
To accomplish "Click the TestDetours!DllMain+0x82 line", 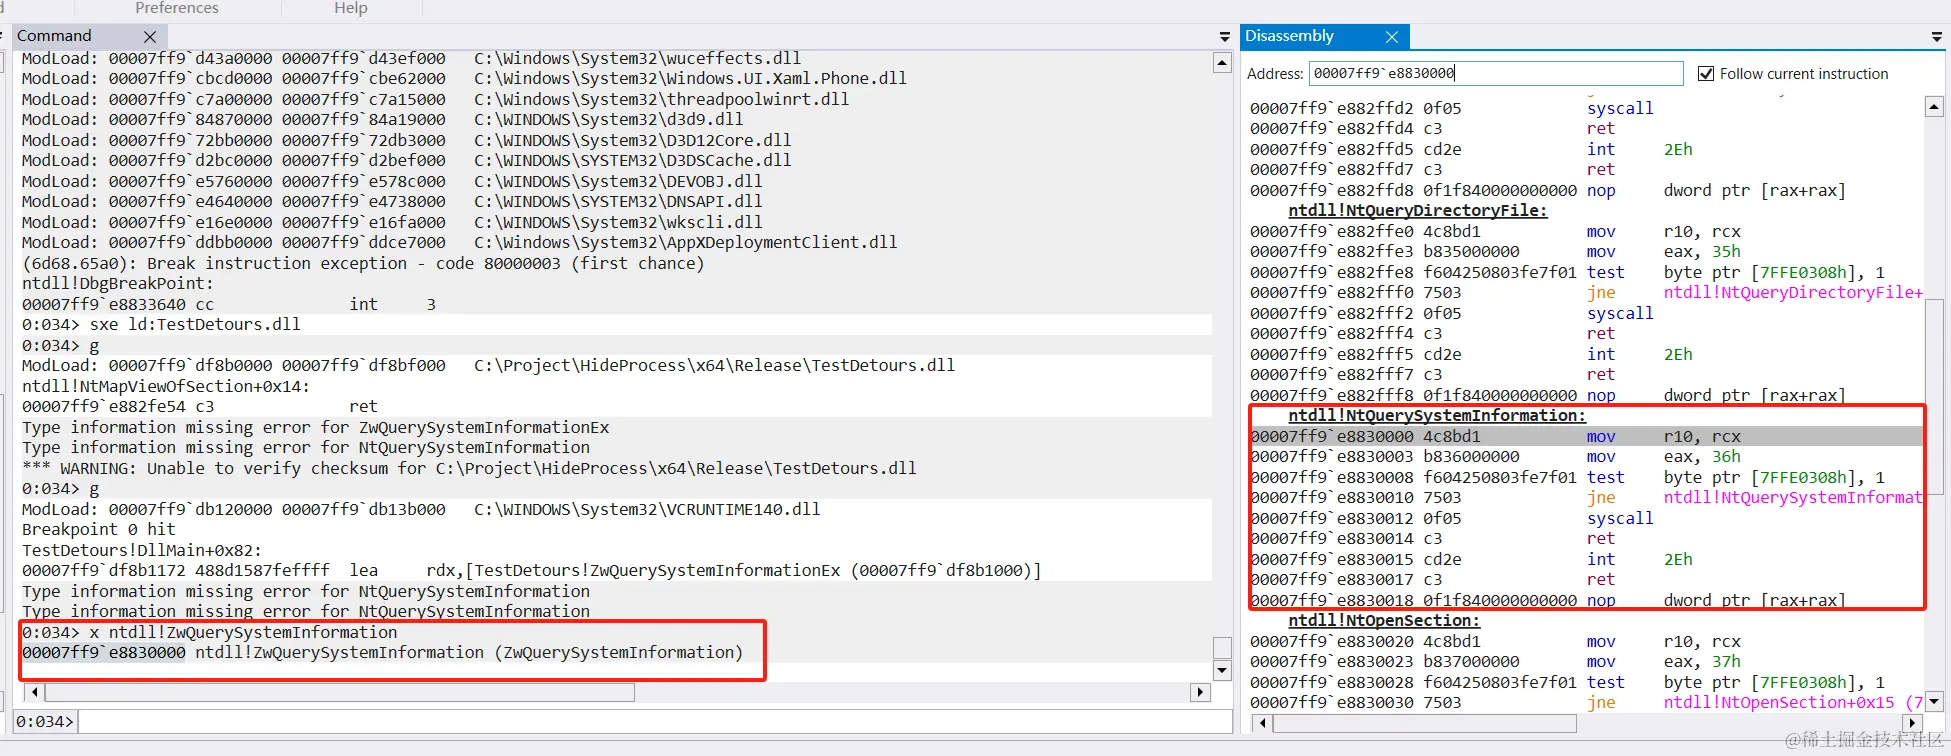I will pyautogui.click(x=142, y=551).
